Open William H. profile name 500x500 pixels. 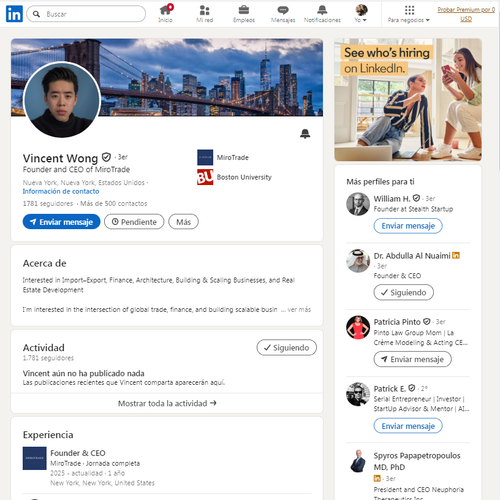tap(392, 199)
